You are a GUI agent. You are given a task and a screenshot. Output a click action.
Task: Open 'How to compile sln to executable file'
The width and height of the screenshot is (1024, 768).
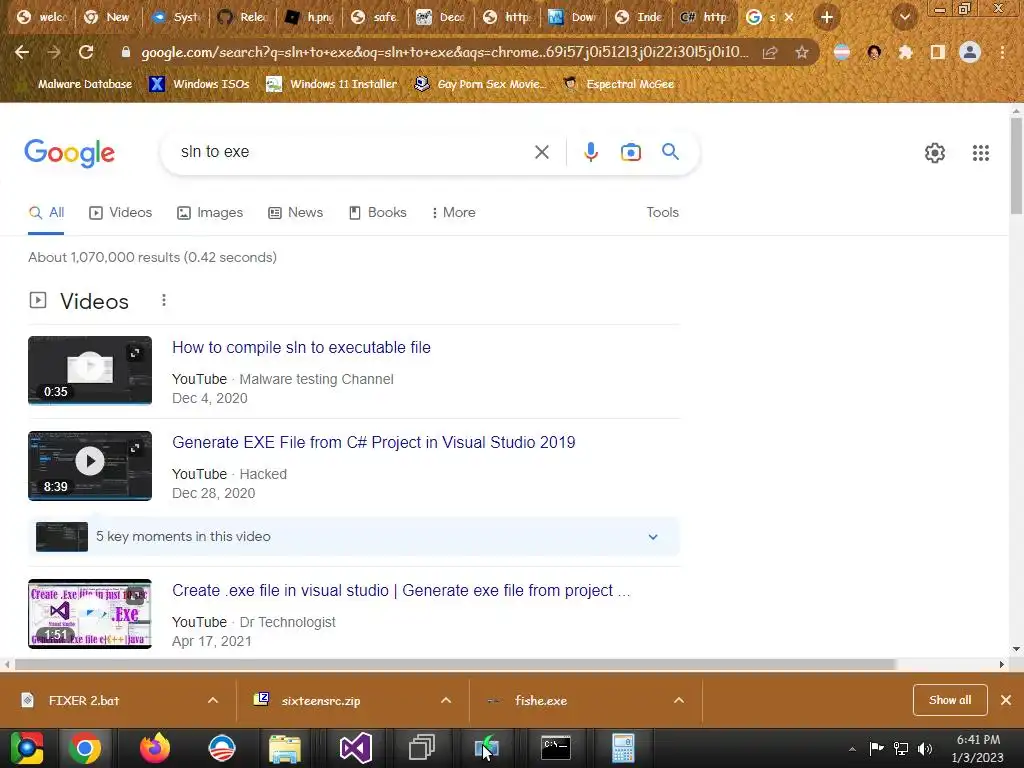pyautogui.click(x=301, y=347)
